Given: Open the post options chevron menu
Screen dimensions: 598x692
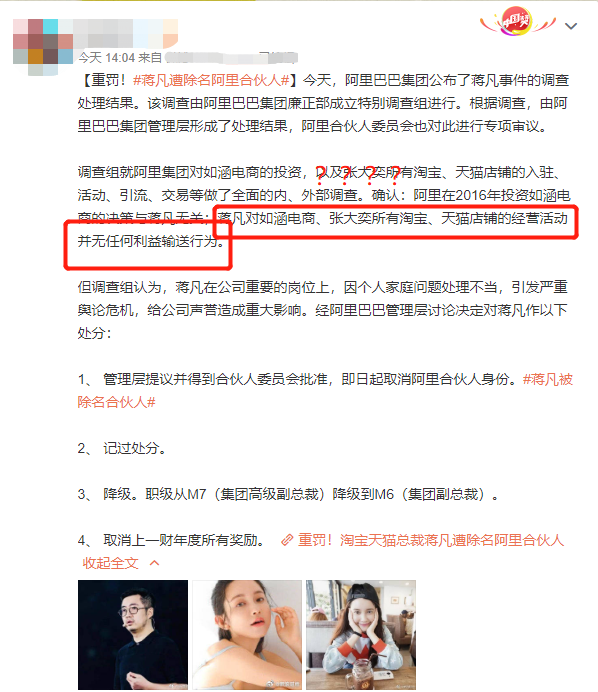Looking at the screenshot, I should pyautogui.click(x=571, y=26).
